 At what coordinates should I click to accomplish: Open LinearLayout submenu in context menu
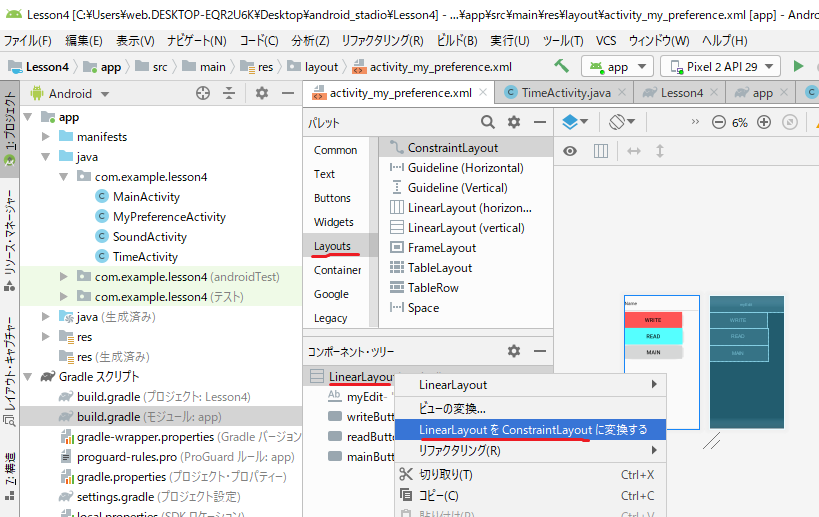530,385
